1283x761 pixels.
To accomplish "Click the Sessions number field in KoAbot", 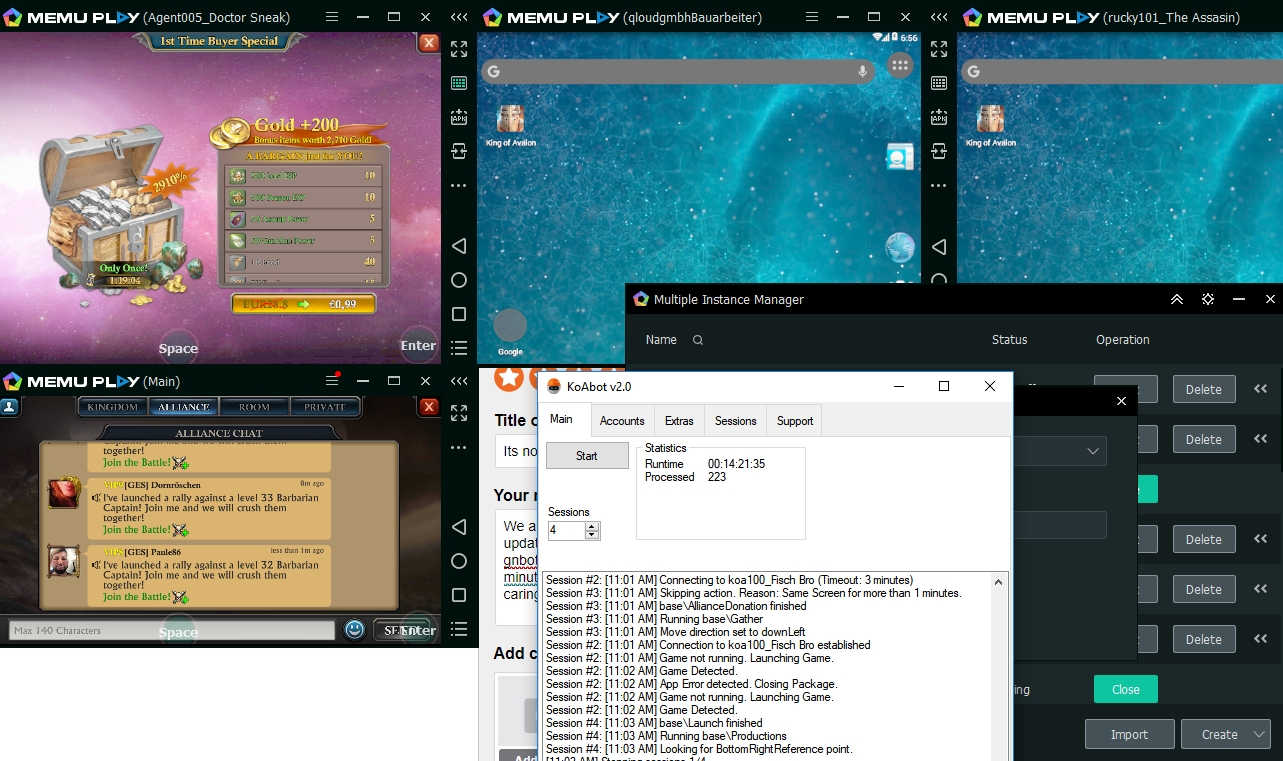I will coord(567,531).
